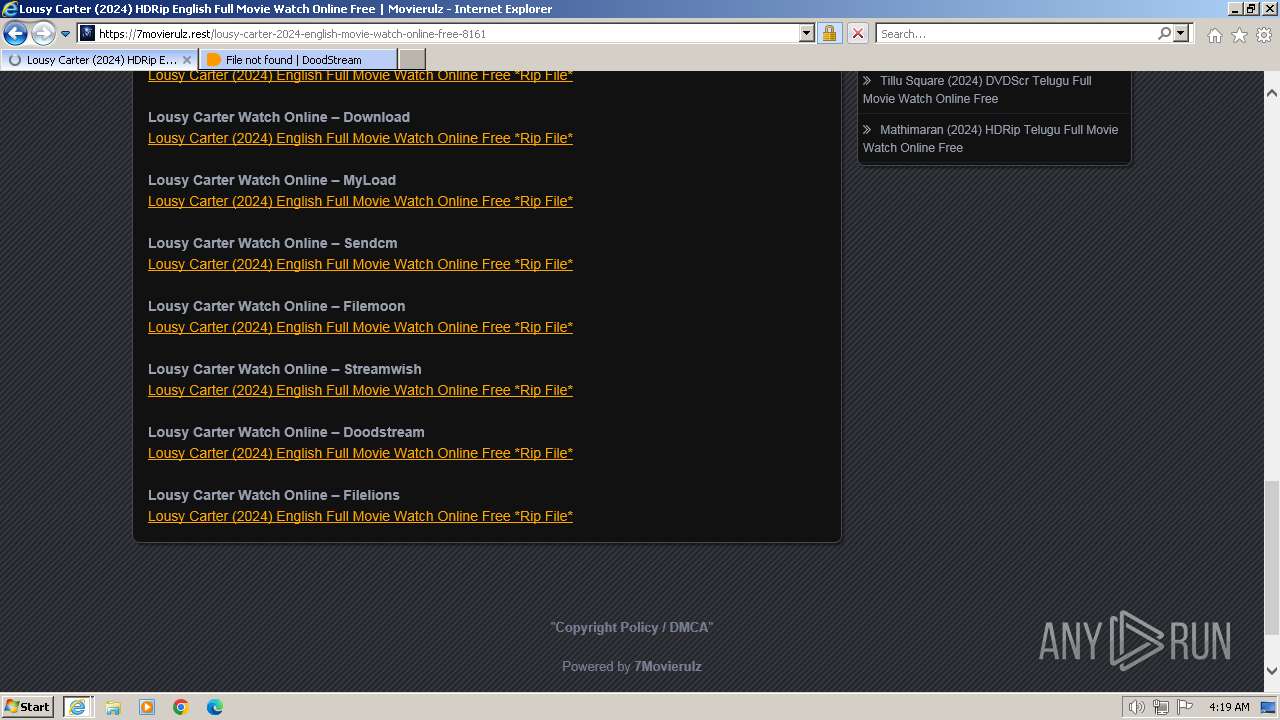Image resolution: width=1280 pixels, height=720 pixels.
Task: Click the scrollbar up arrow
Action: [x=1272, y=92]
